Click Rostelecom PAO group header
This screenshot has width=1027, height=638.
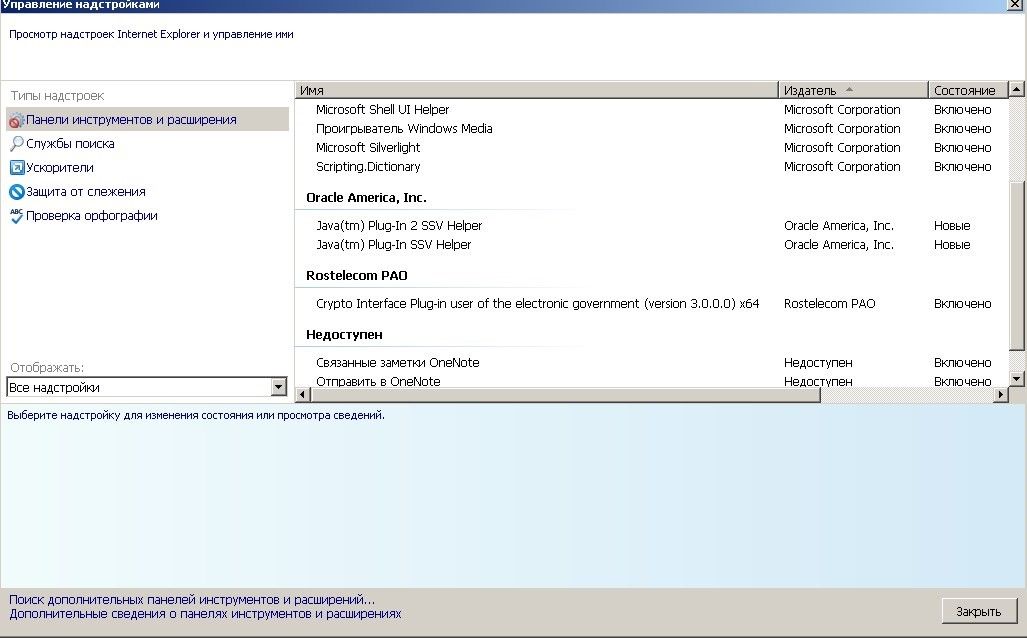point(357,275)
